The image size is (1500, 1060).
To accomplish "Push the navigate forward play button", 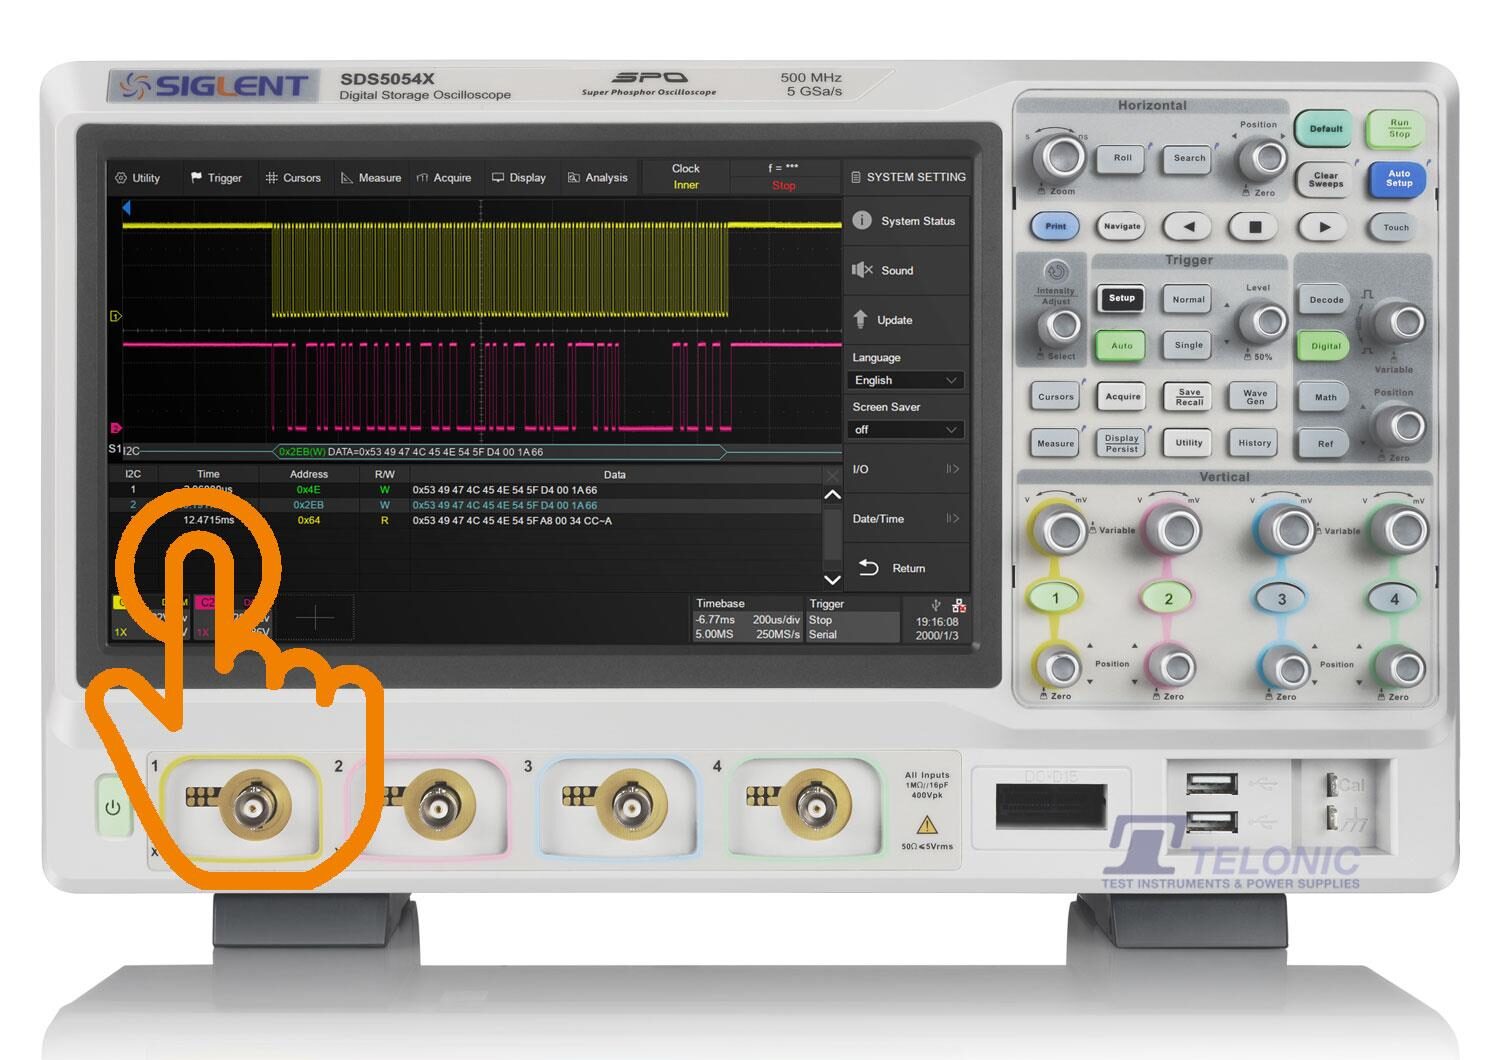I will (x=1324, y=226).
